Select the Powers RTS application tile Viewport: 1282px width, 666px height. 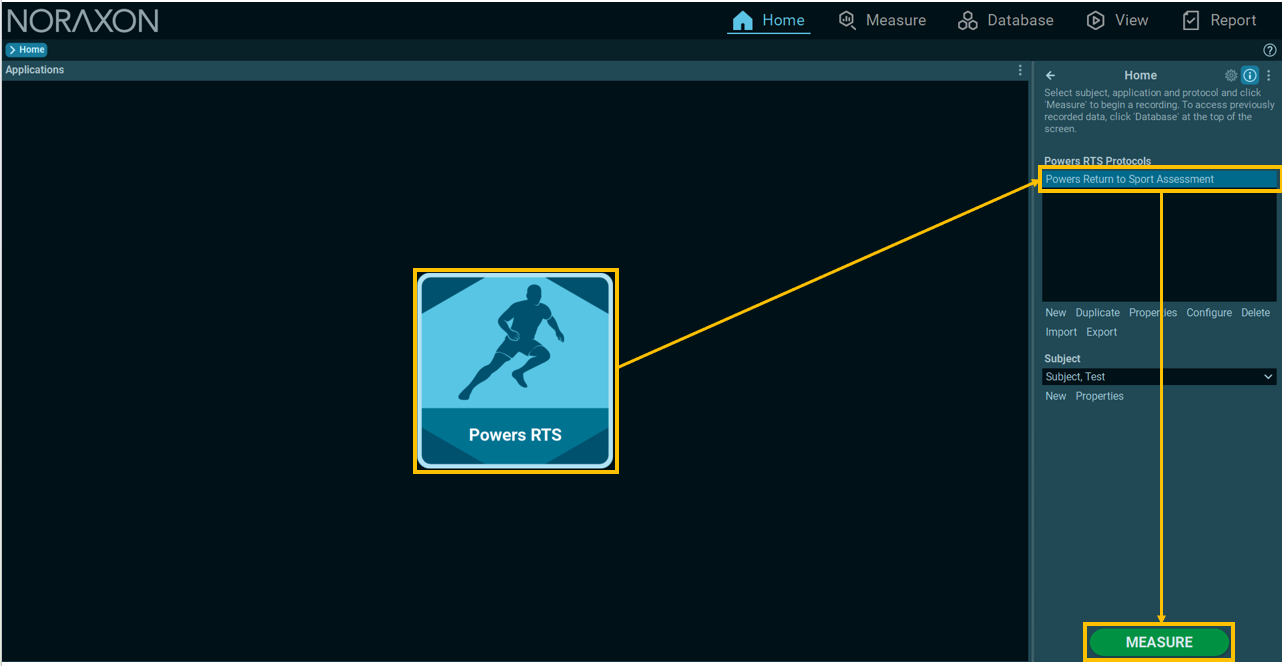tap(515, 371)
